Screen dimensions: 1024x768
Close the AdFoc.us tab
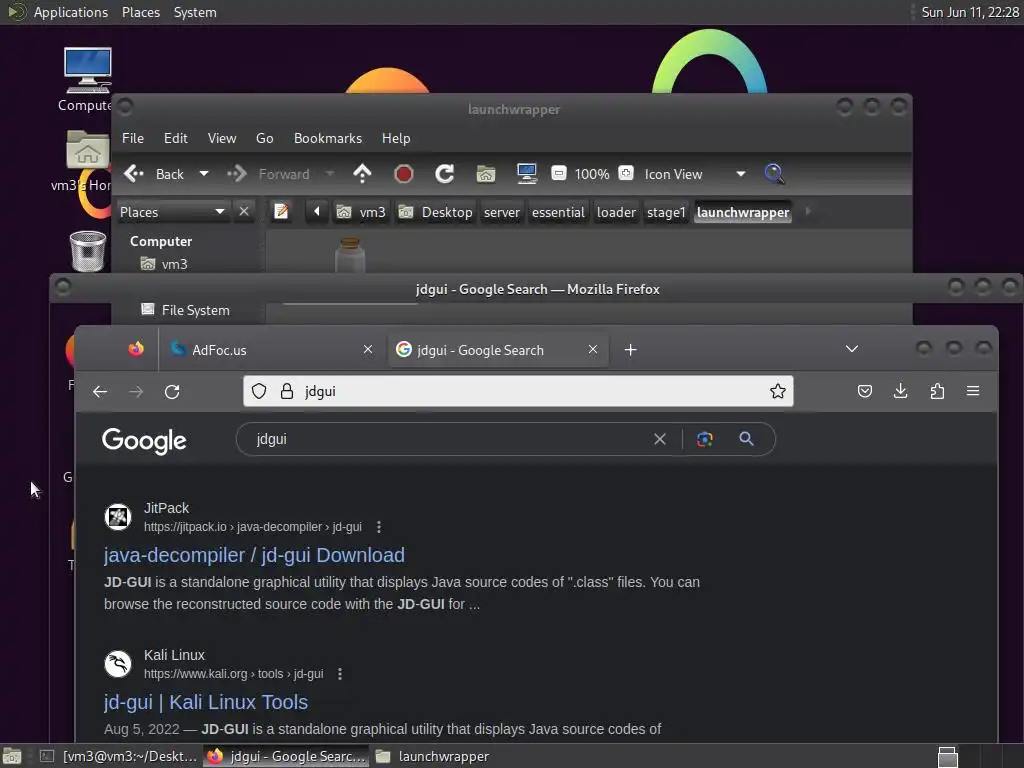pos(368,349)
